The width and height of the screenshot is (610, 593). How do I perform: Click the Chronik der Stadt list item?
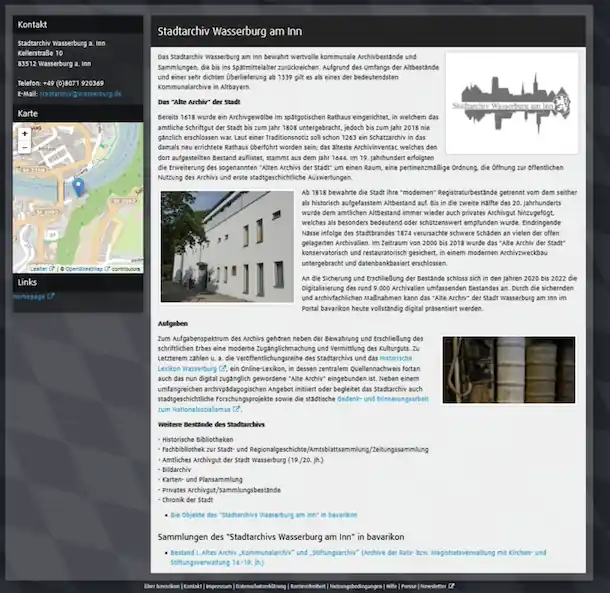tap(187, 500)
